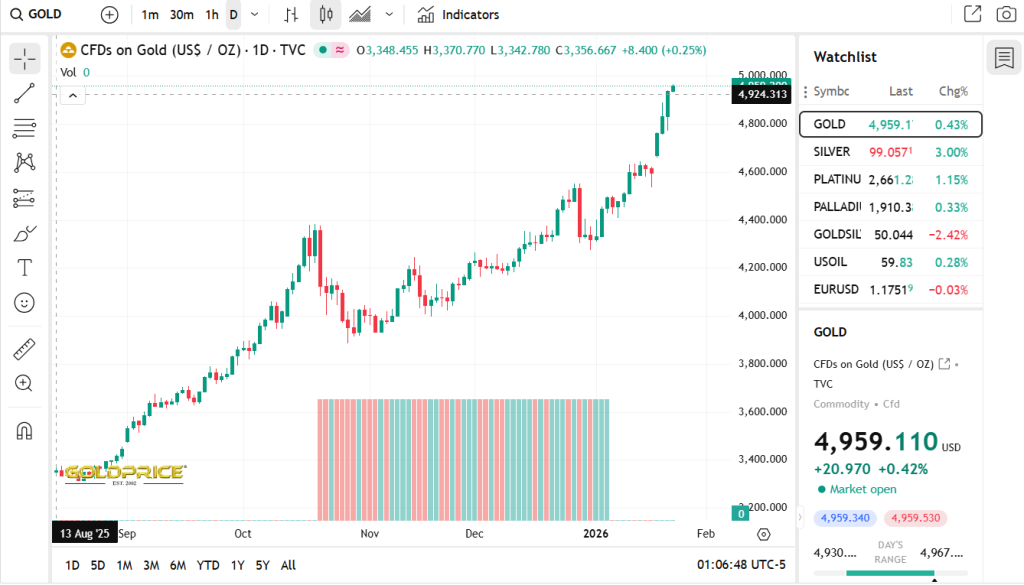Select the XABCD pattern tool
1024x585 pixels.
(x=24, y=162)
